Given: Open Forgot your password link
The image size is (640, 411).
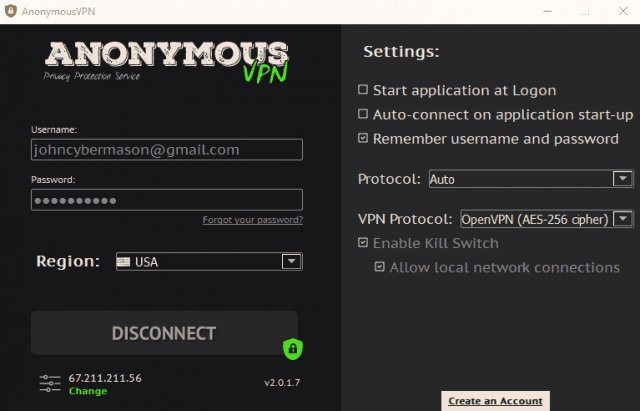Looking at the screenshot, I should pos(253,220).
